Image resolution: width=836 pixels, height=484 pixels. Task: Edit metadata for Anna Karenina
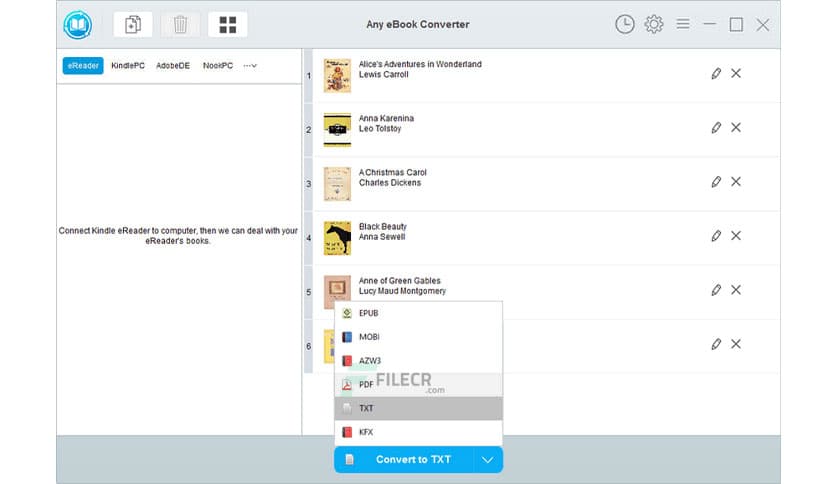click(x=716, y=127)
